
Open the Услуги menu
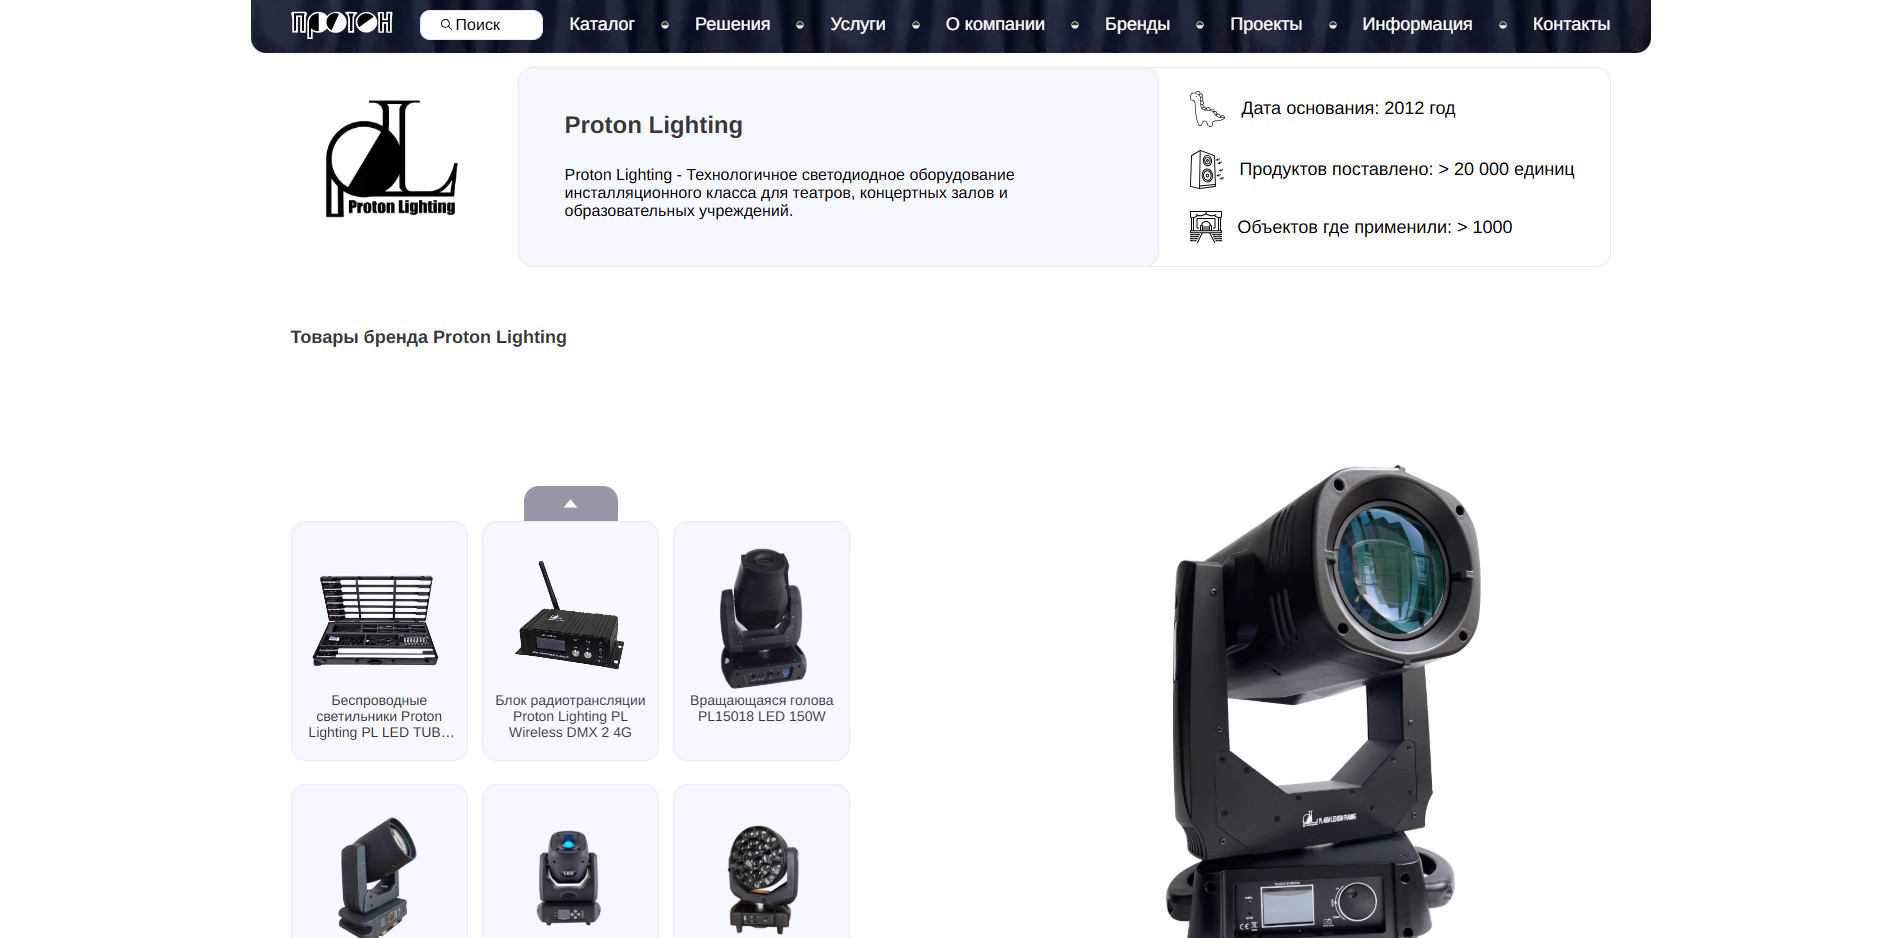[858, 24]
